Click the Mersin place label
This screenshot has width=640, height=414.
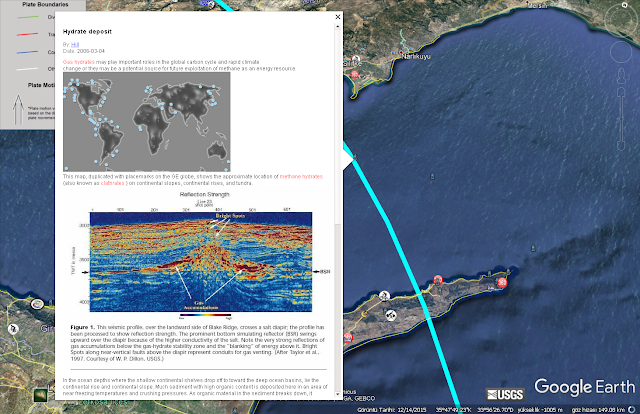tap(537, 6)
